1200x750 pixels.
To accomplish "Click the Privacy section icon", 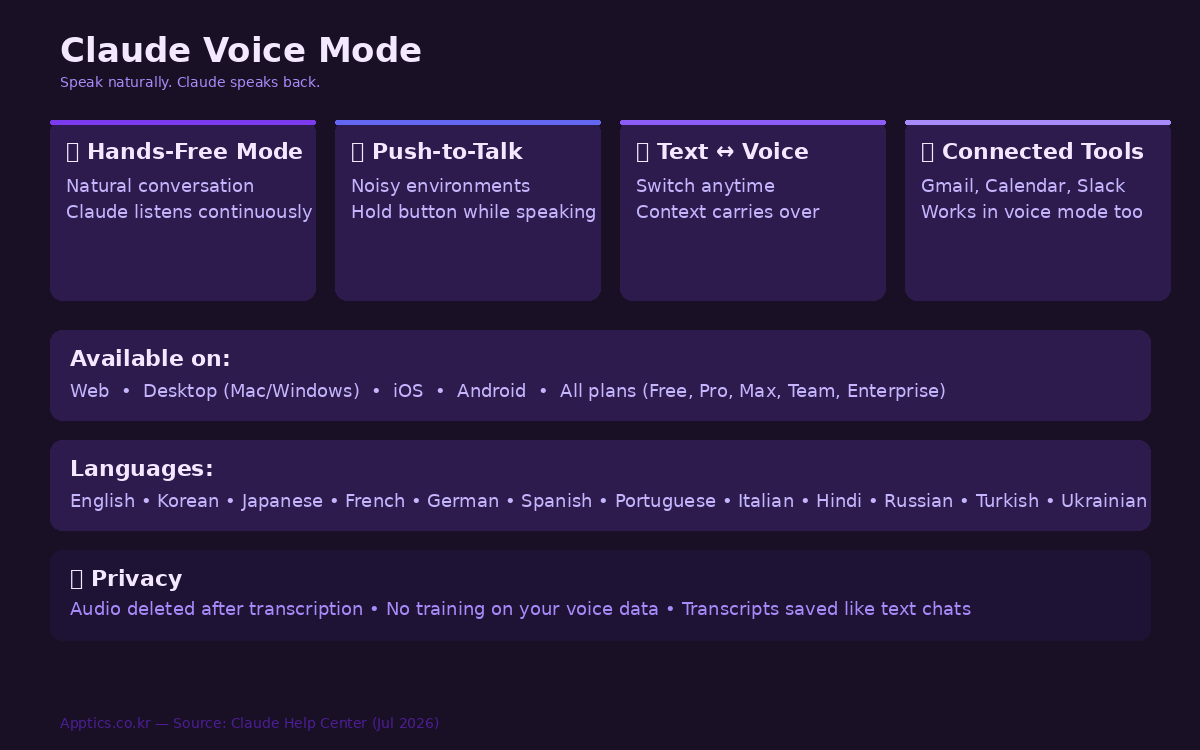I will 77,579.
